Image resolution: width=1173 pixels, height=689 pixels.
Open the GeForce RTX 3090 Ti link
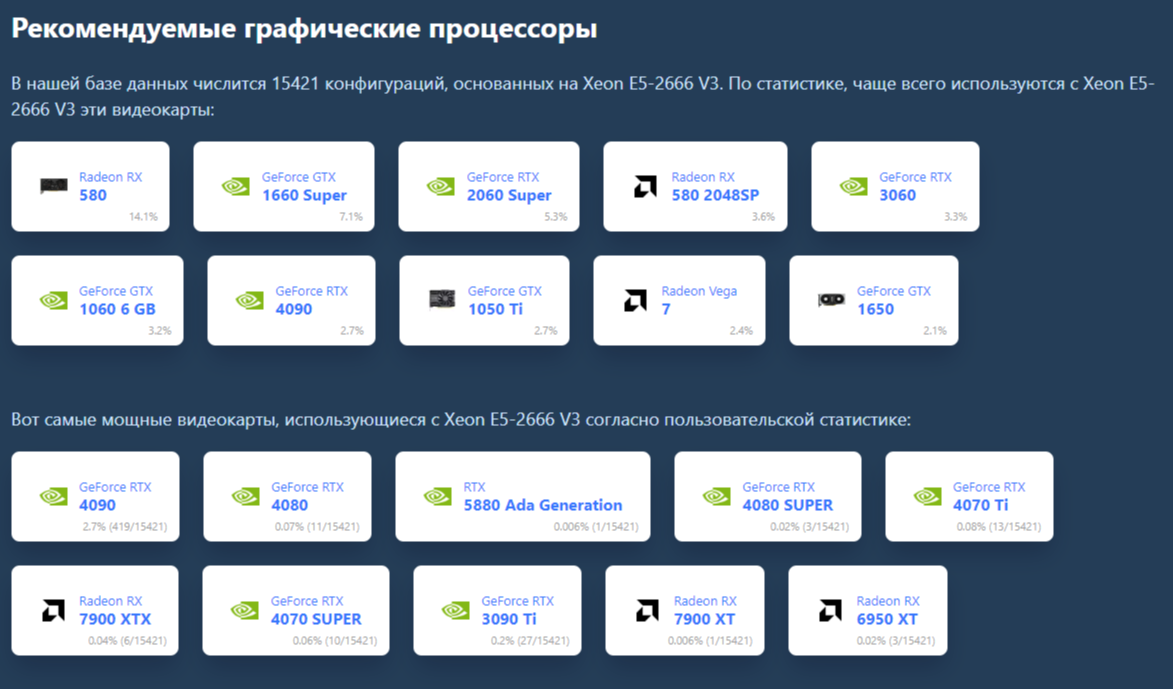pos(518,611)
